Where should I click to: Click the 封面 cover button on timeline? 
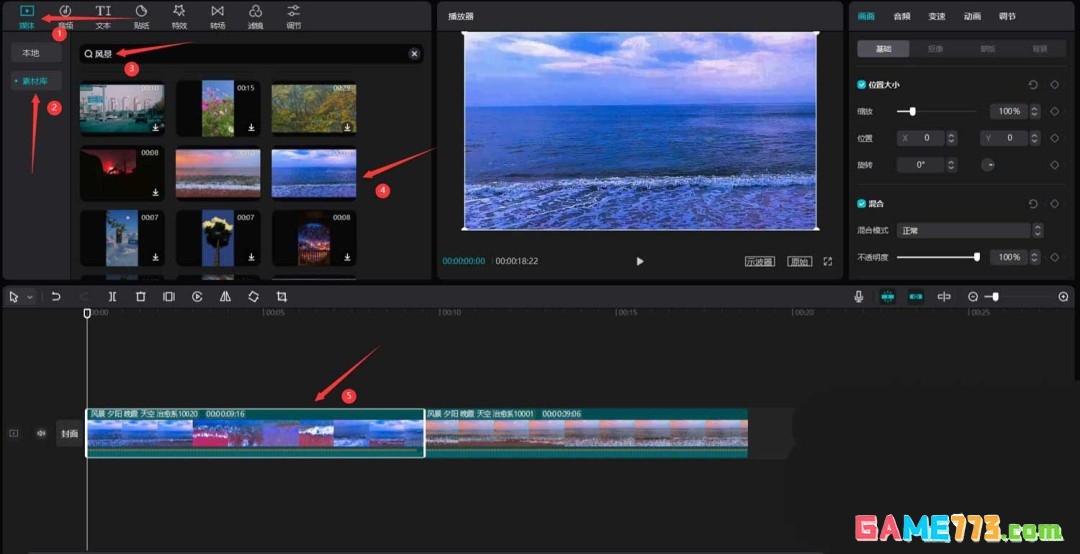pos(69,433)
